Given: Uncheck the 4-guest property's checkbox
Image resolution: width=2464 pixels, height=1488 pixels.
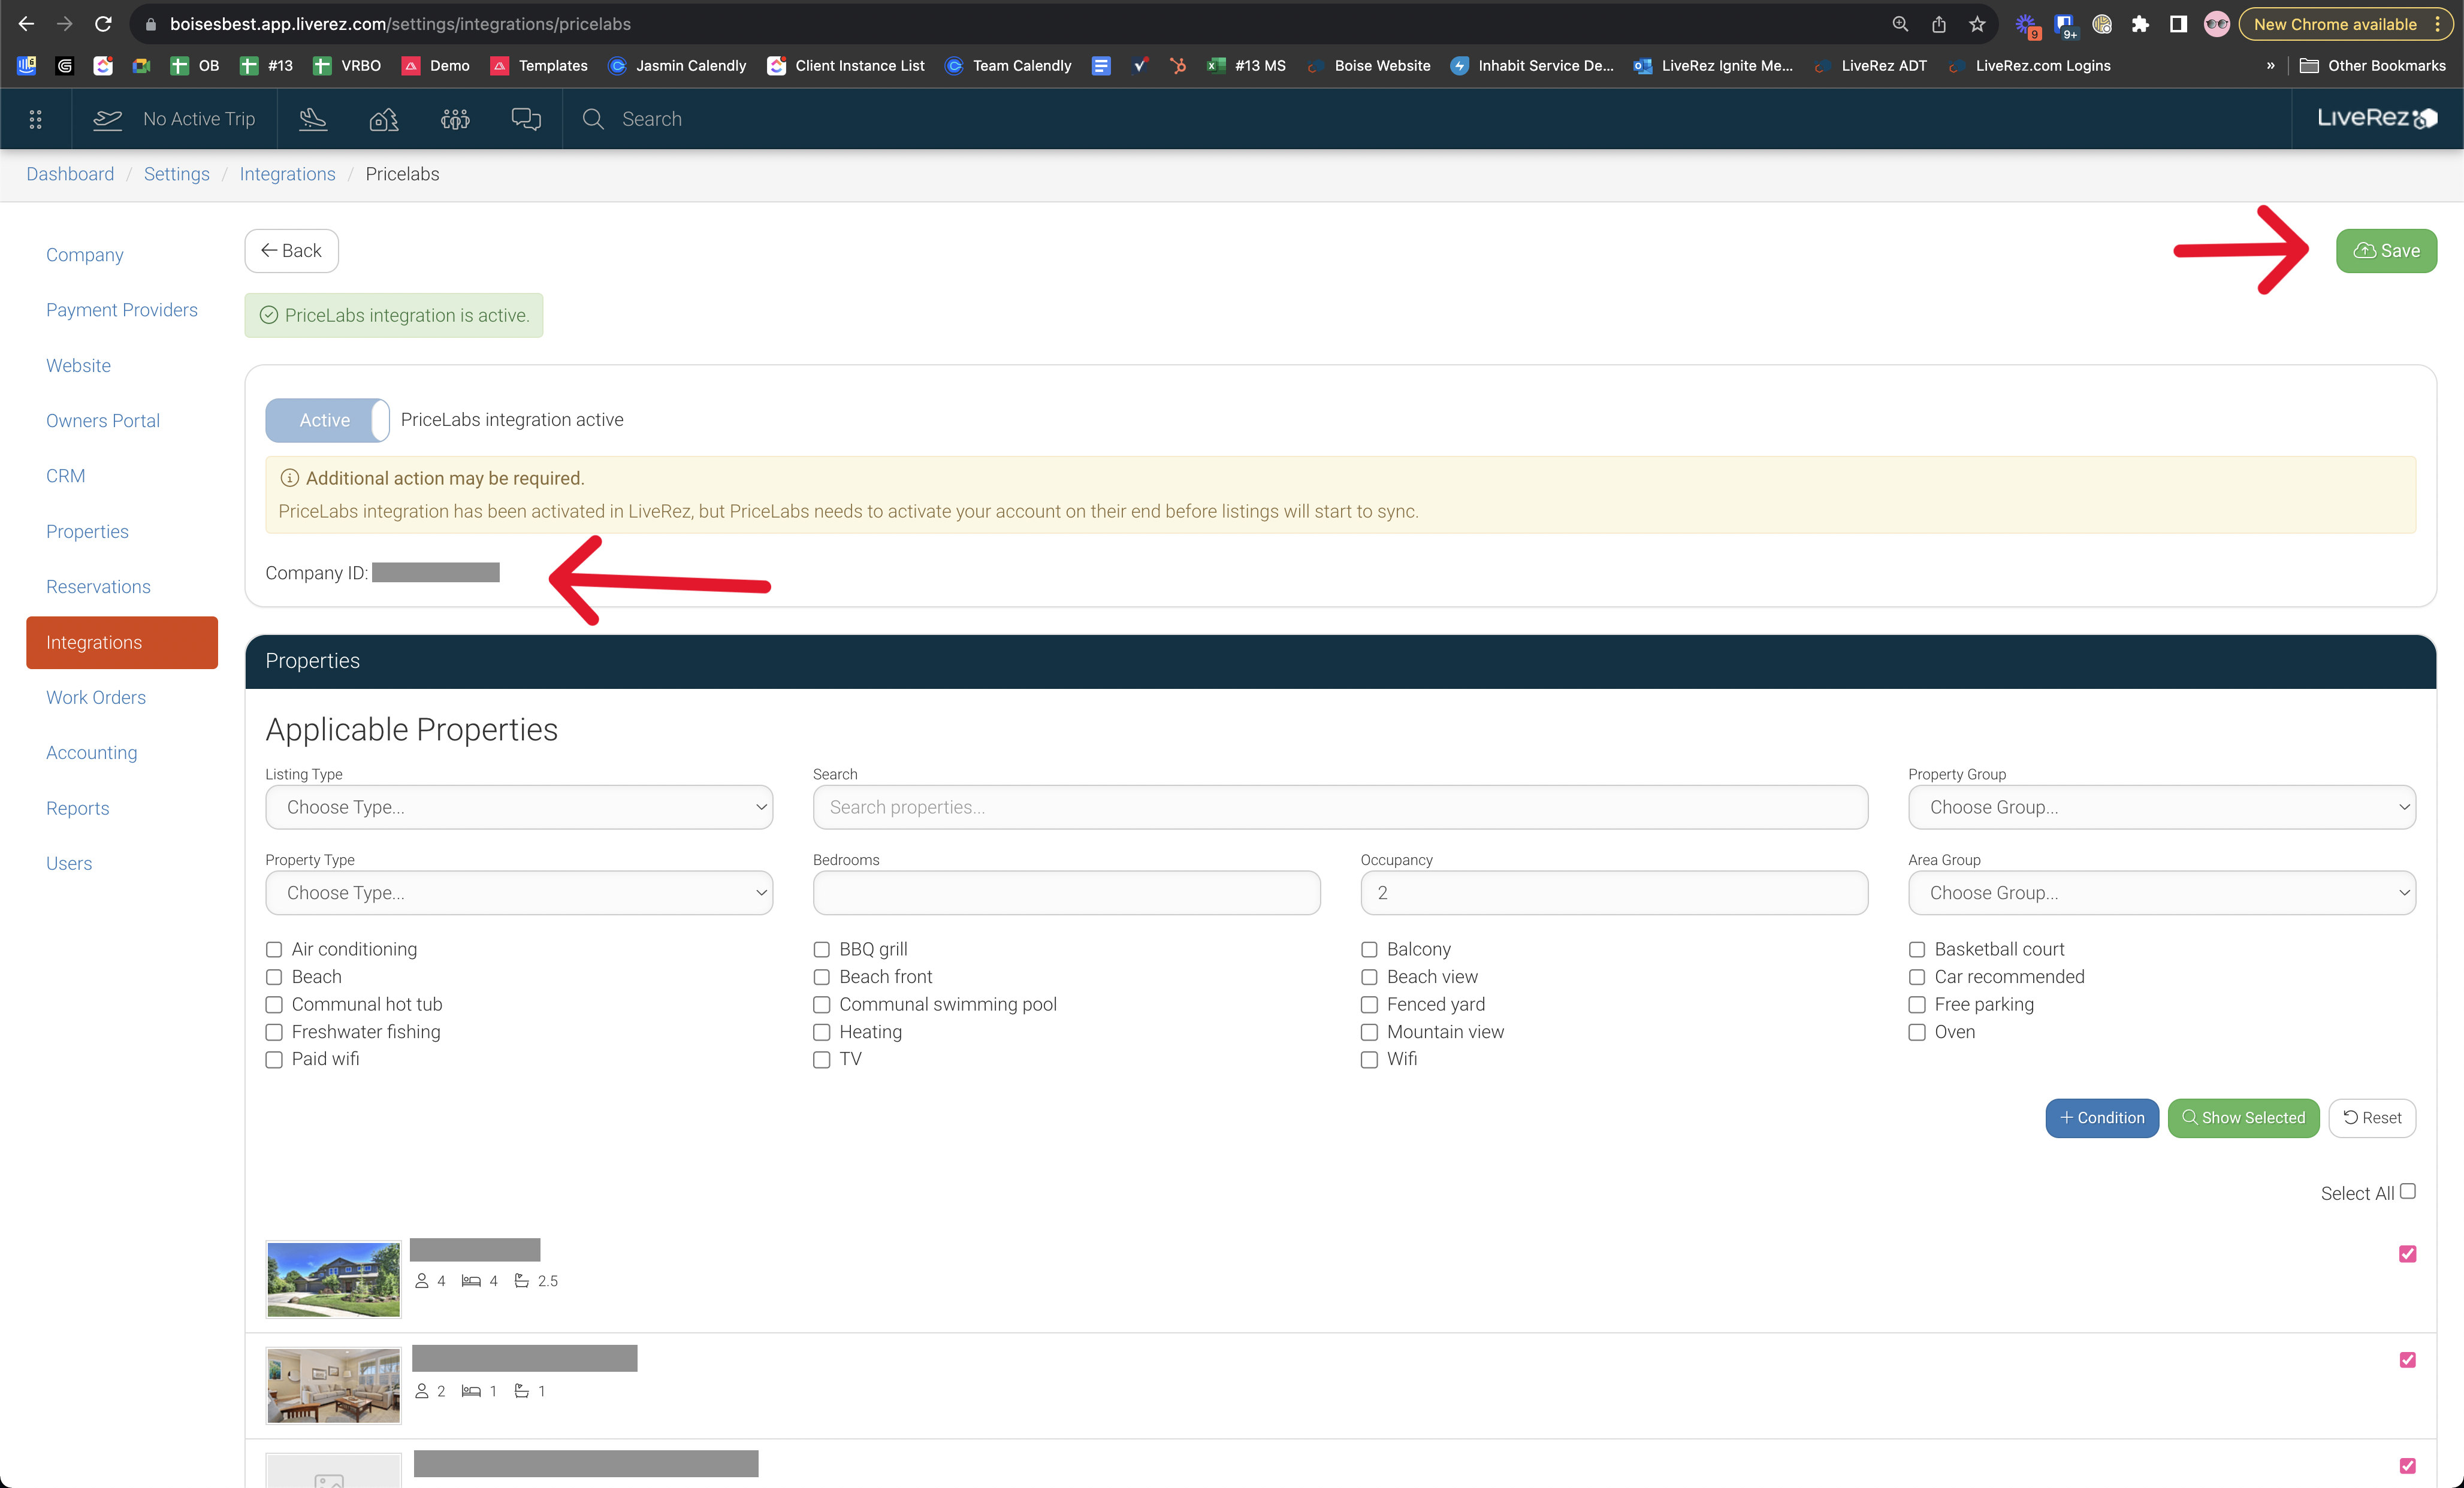Looking at the screenshot, I should 2408,1254.
